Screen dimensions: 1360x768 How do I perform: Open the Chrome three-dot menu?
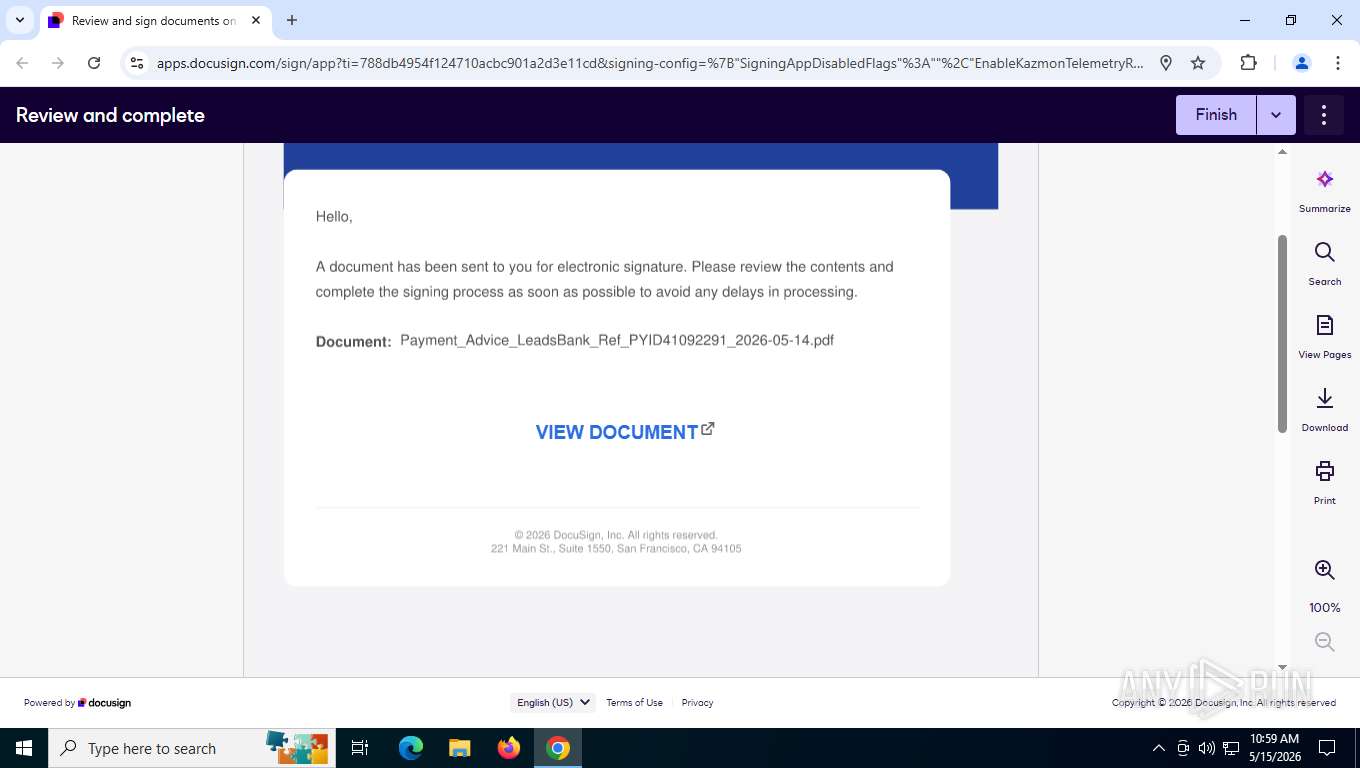[x=1338, y=63]
